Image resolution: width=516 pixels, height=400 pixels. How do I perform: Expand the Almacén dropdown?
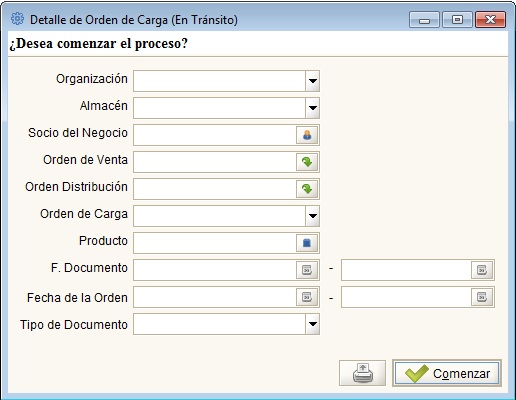[313, 108]
